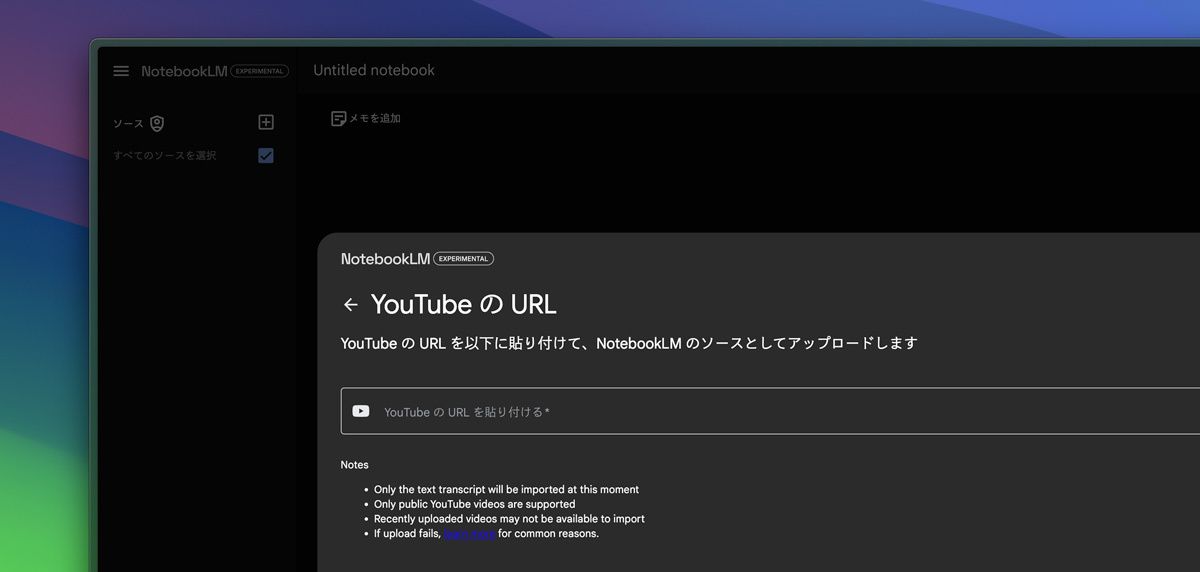Click the メモを追加 note icon

(339, 118)
